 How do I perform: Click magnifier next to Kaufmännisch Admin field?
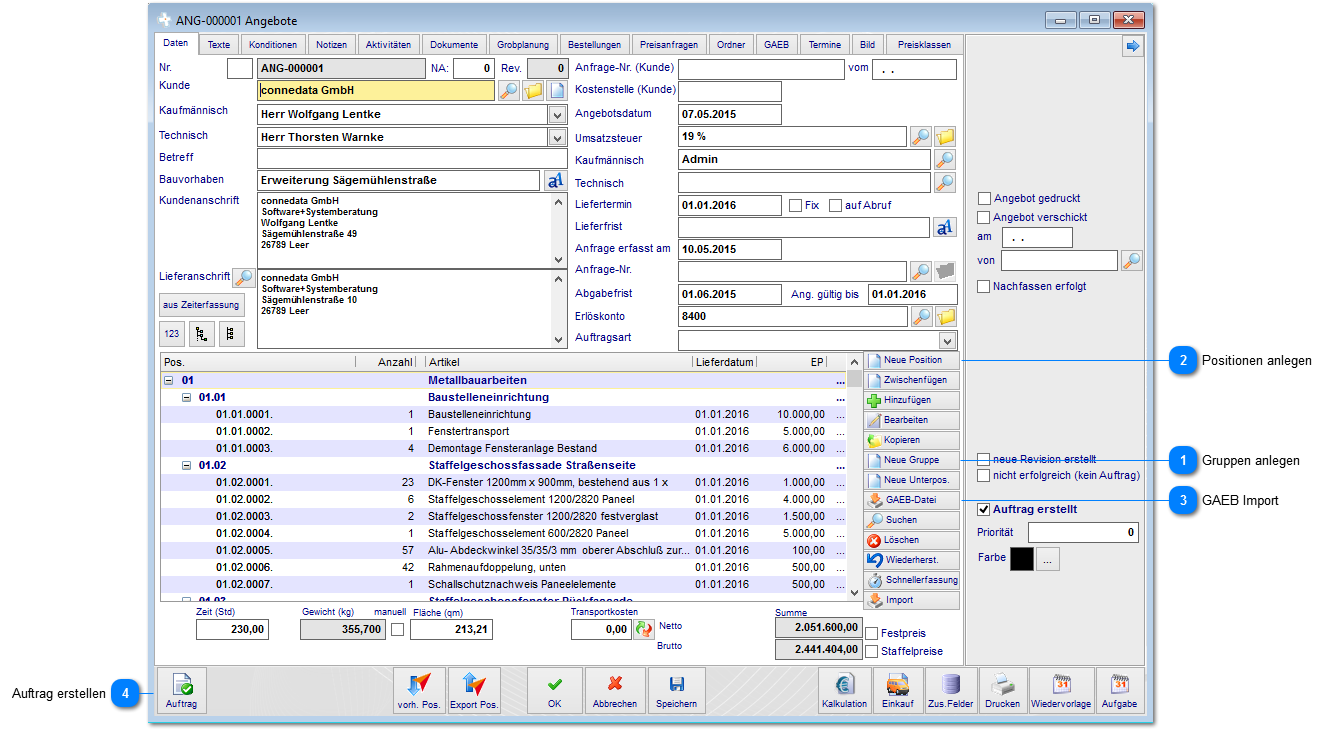[x=945, y=159]
